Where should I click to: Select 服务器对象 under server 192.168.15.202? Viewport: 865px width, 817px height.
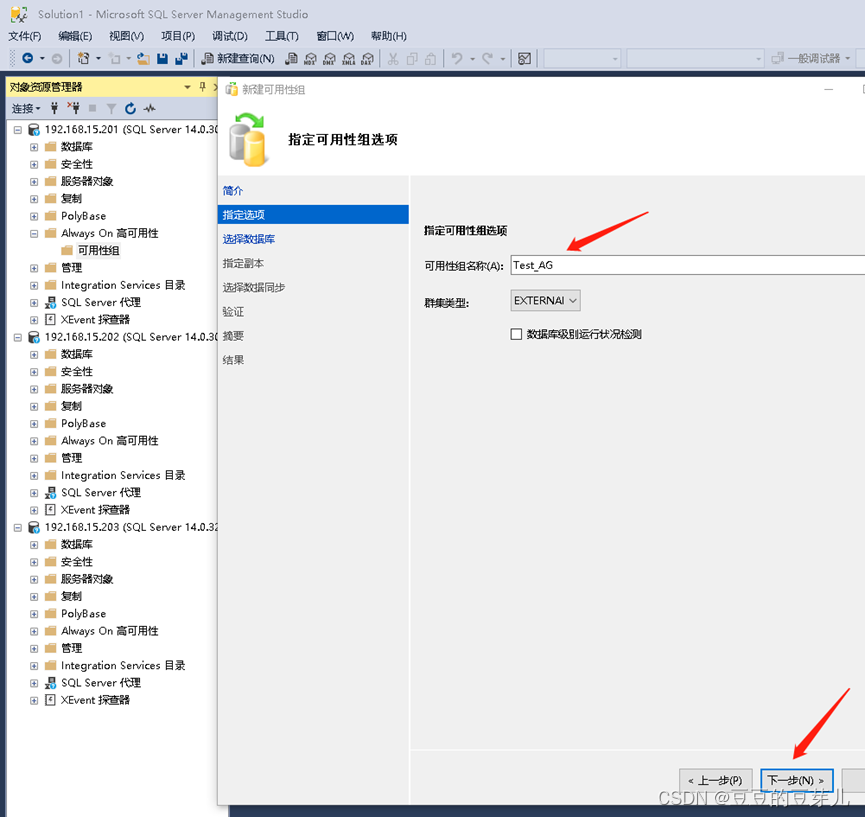click(x=87, y=389)
